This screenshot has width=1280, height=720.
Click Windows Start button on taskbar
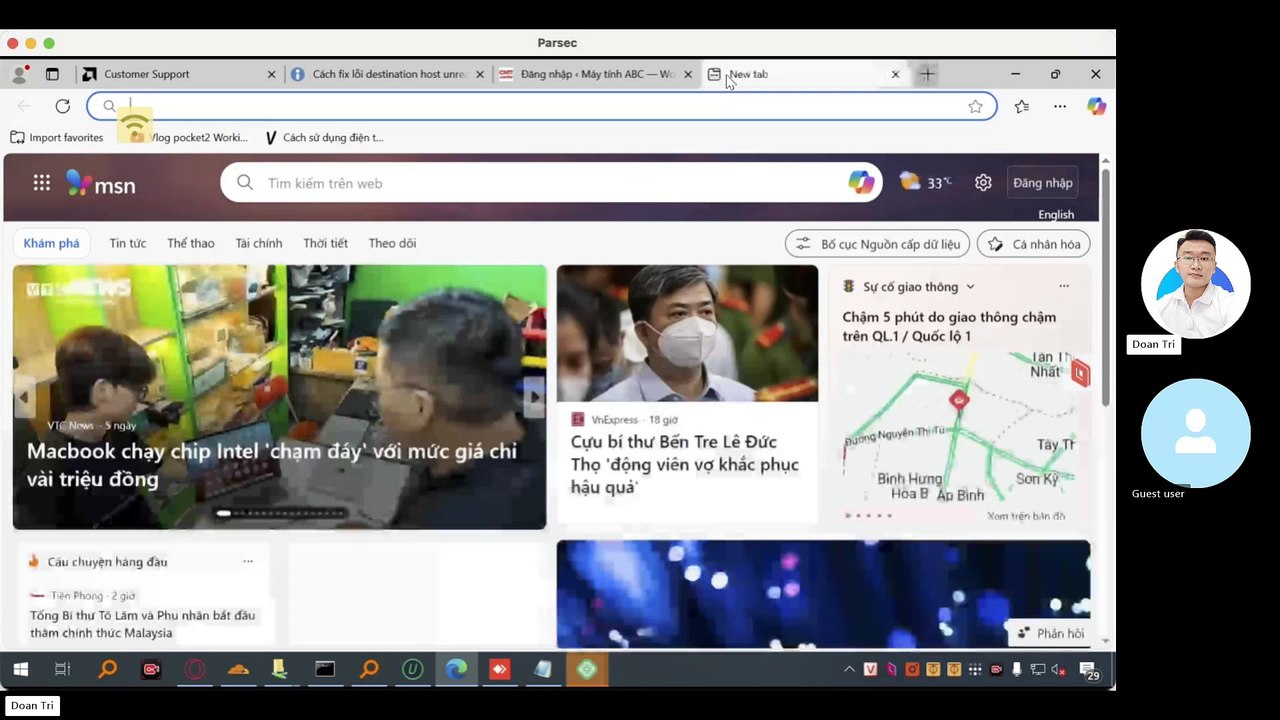[20, 670]
